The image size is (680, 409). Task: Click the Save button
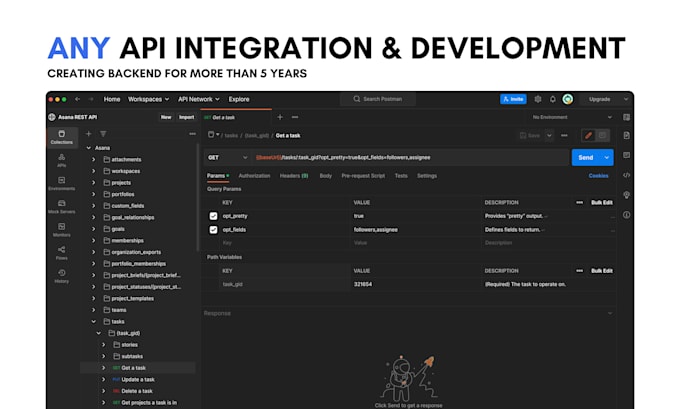click(x=530, y=136)
